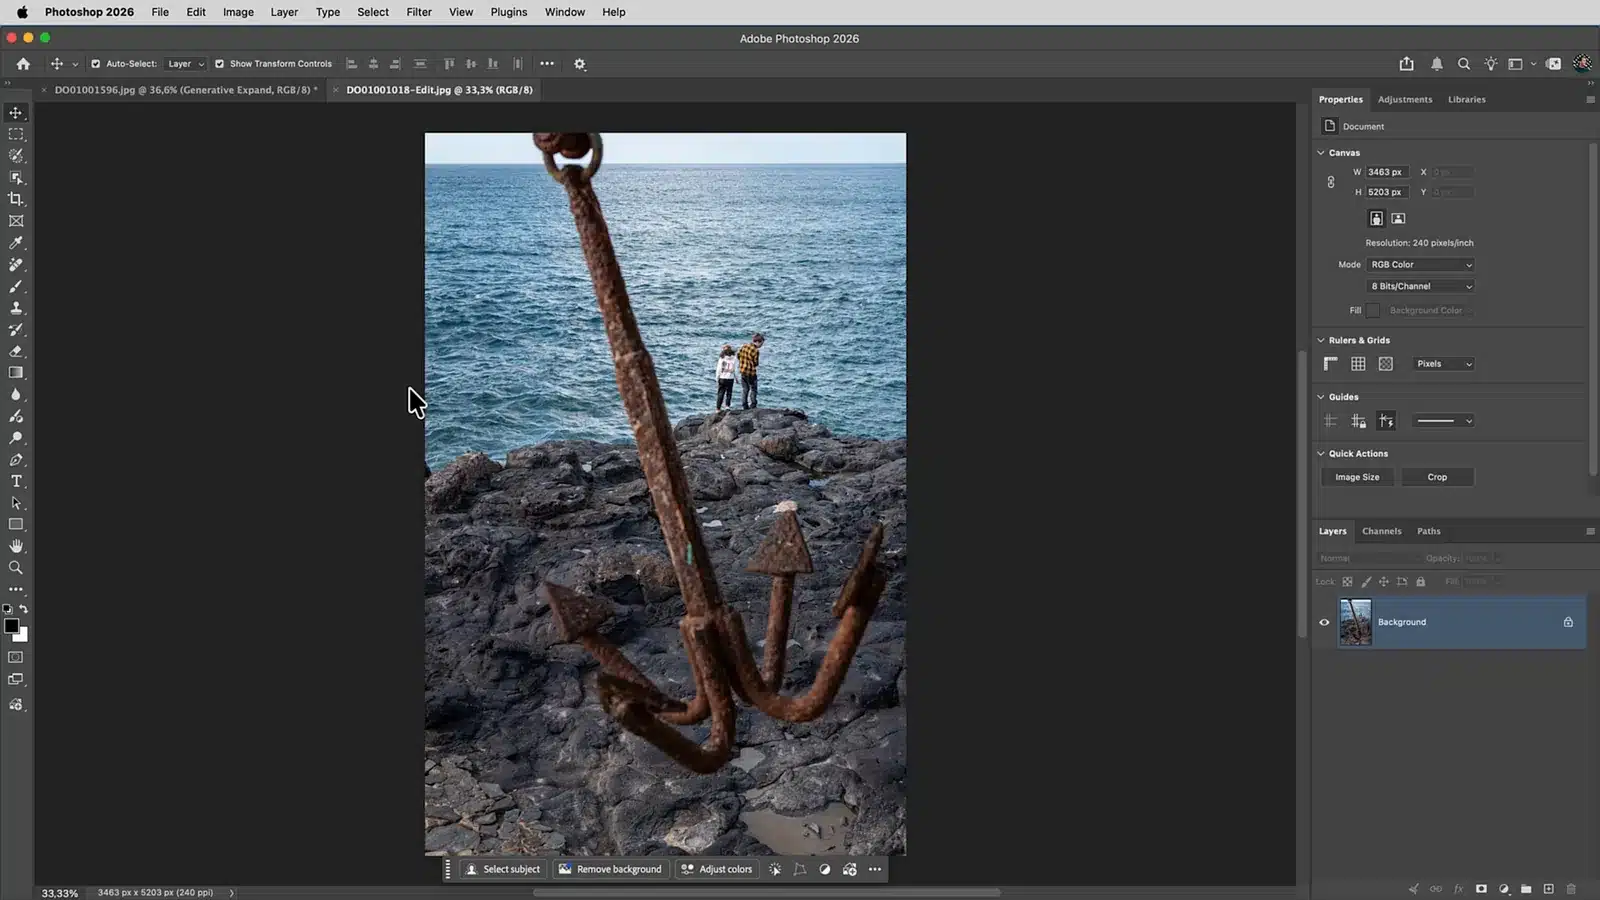
Task: Click the share icon in top bar
Action: click(1407, 64)
